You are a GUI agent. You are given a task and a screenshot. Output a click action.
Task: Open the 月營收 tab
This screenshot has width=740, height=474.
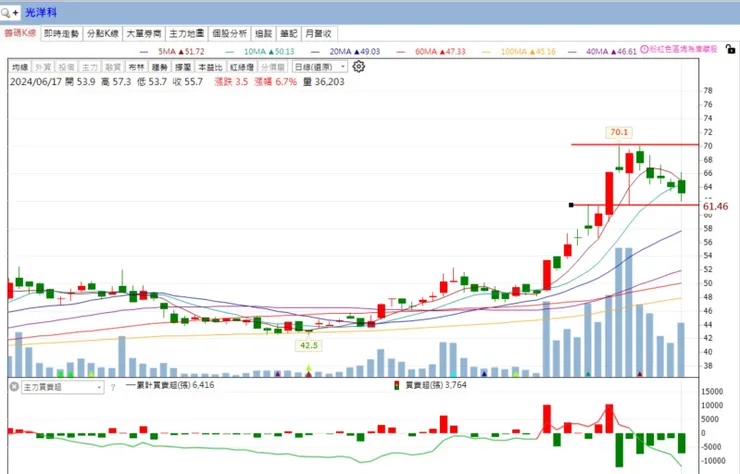click(319, 34)
